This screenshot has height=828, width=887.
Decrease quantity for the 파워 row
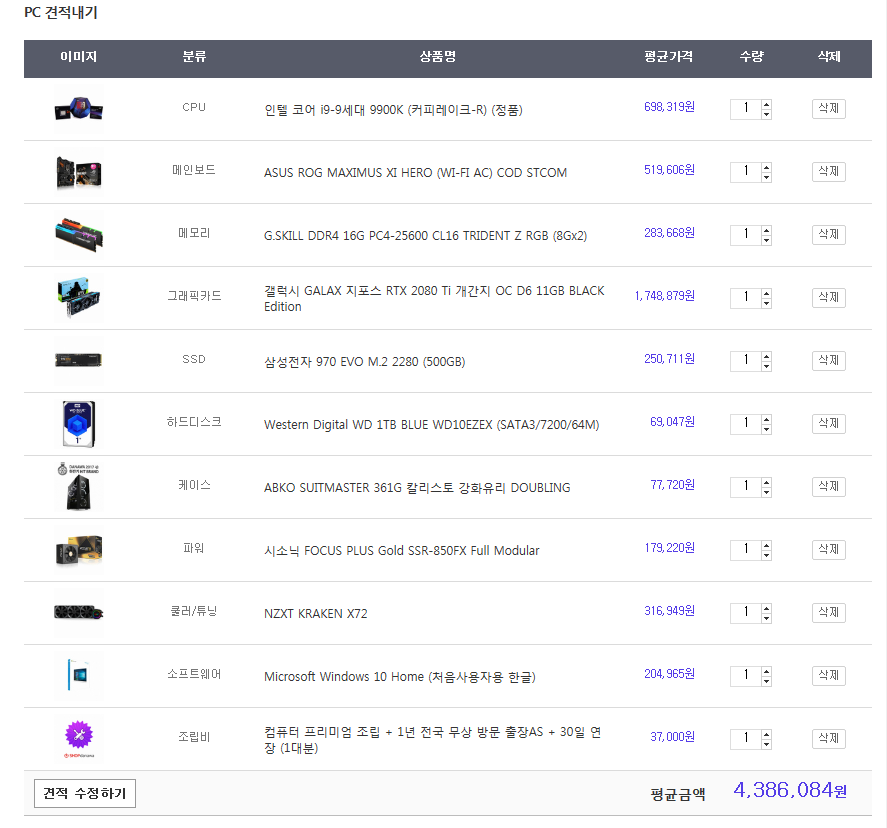[766, 555]
